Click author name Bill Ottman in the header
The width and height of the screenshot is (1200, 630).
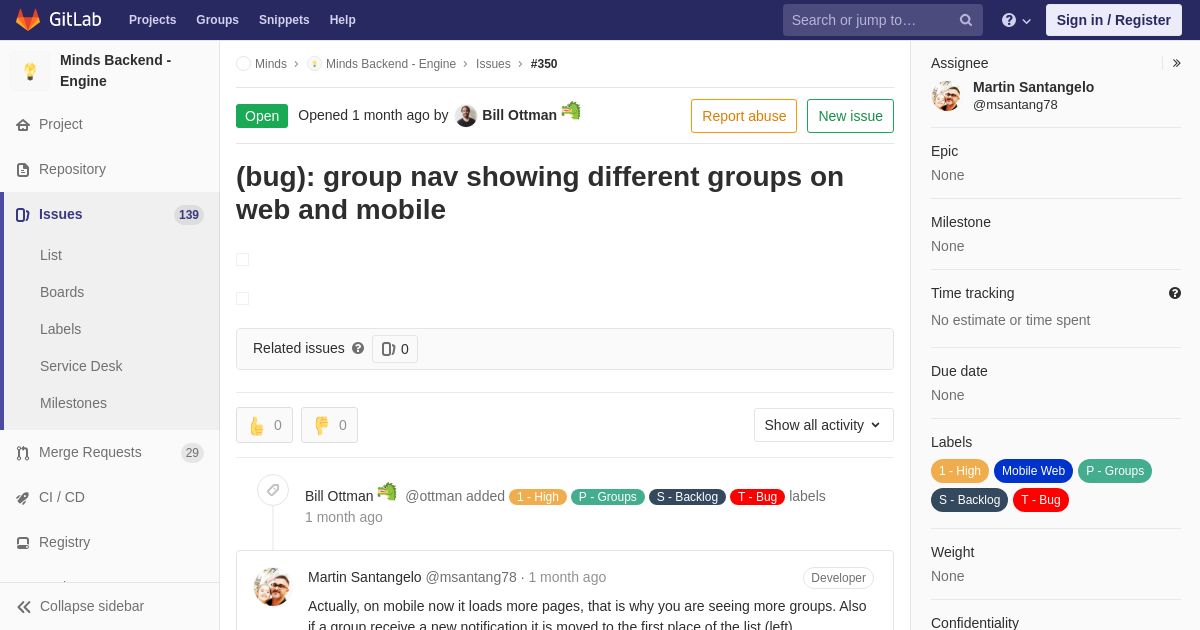(x=519, y=115)
